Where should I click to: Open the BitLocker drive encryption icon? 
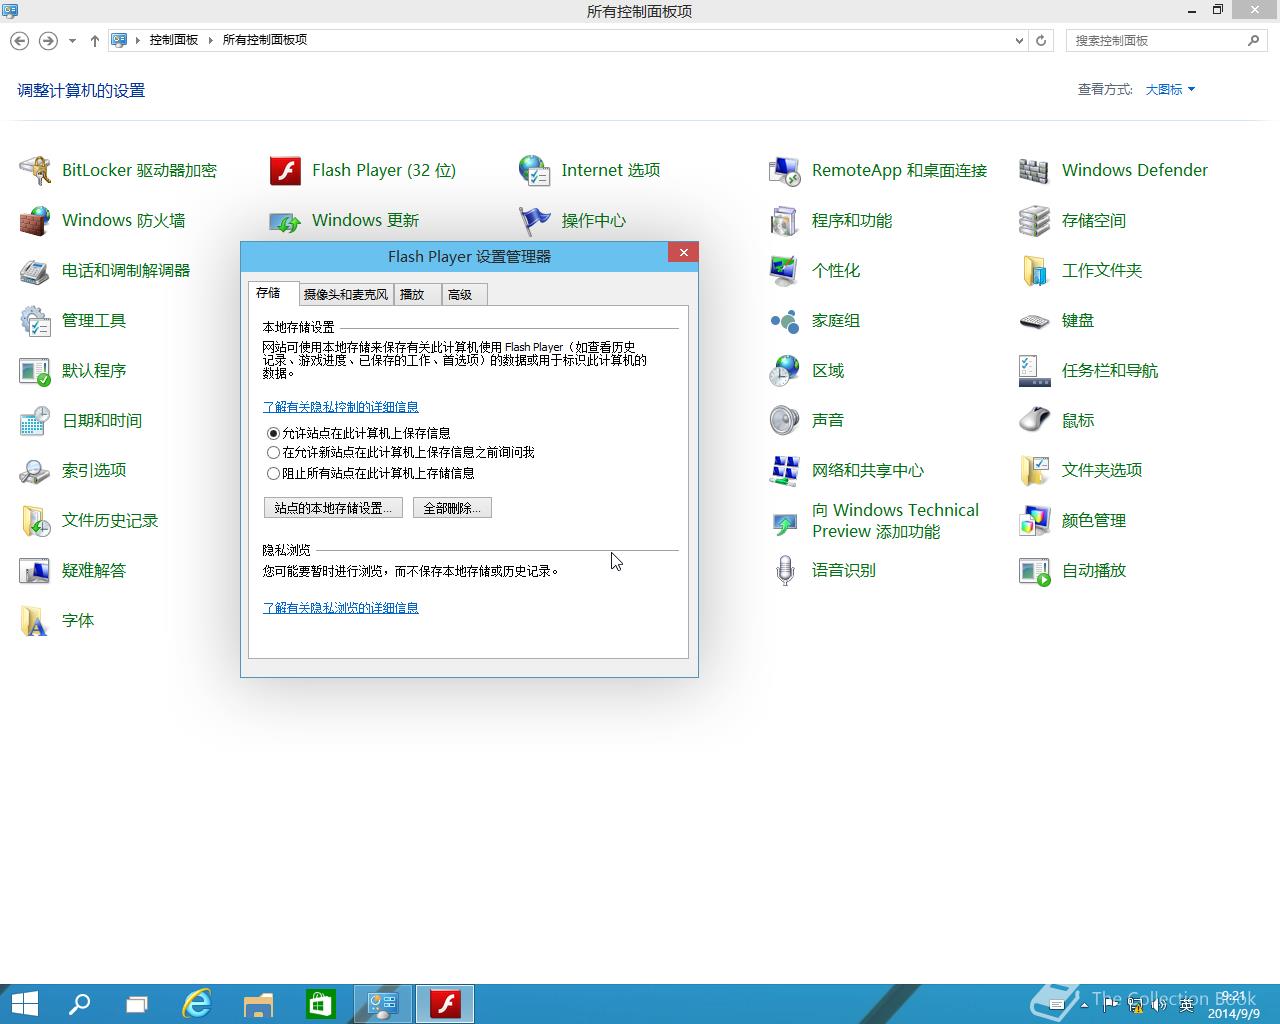(35, 170)
